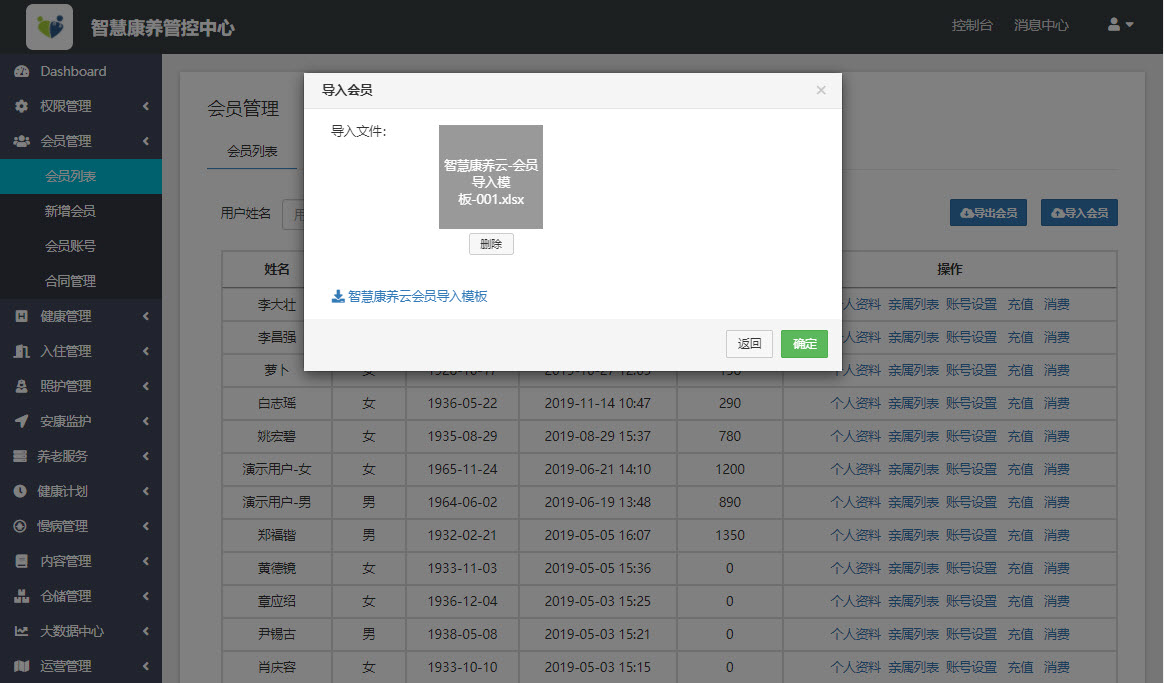1164x683 pixels.
Task: Open the 消息中心 menu item
Action: click(x=1041, y=24)
